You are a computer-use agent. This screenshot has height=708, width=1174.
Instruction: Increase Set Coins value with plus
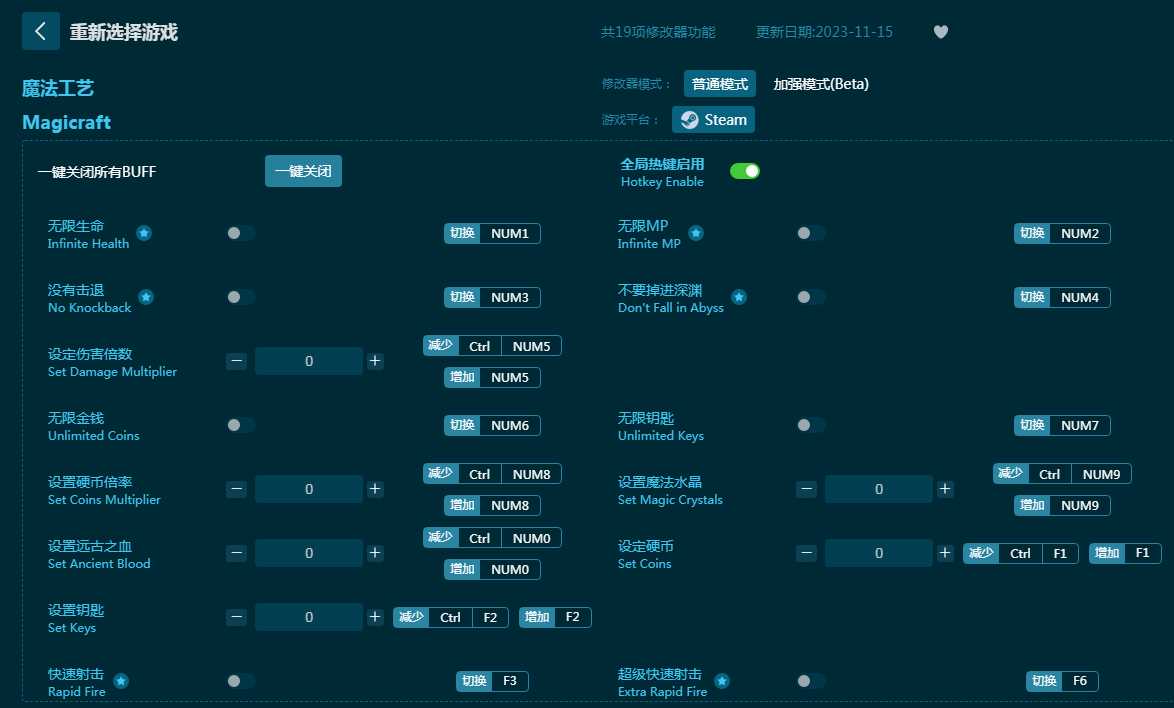[945, 553]
